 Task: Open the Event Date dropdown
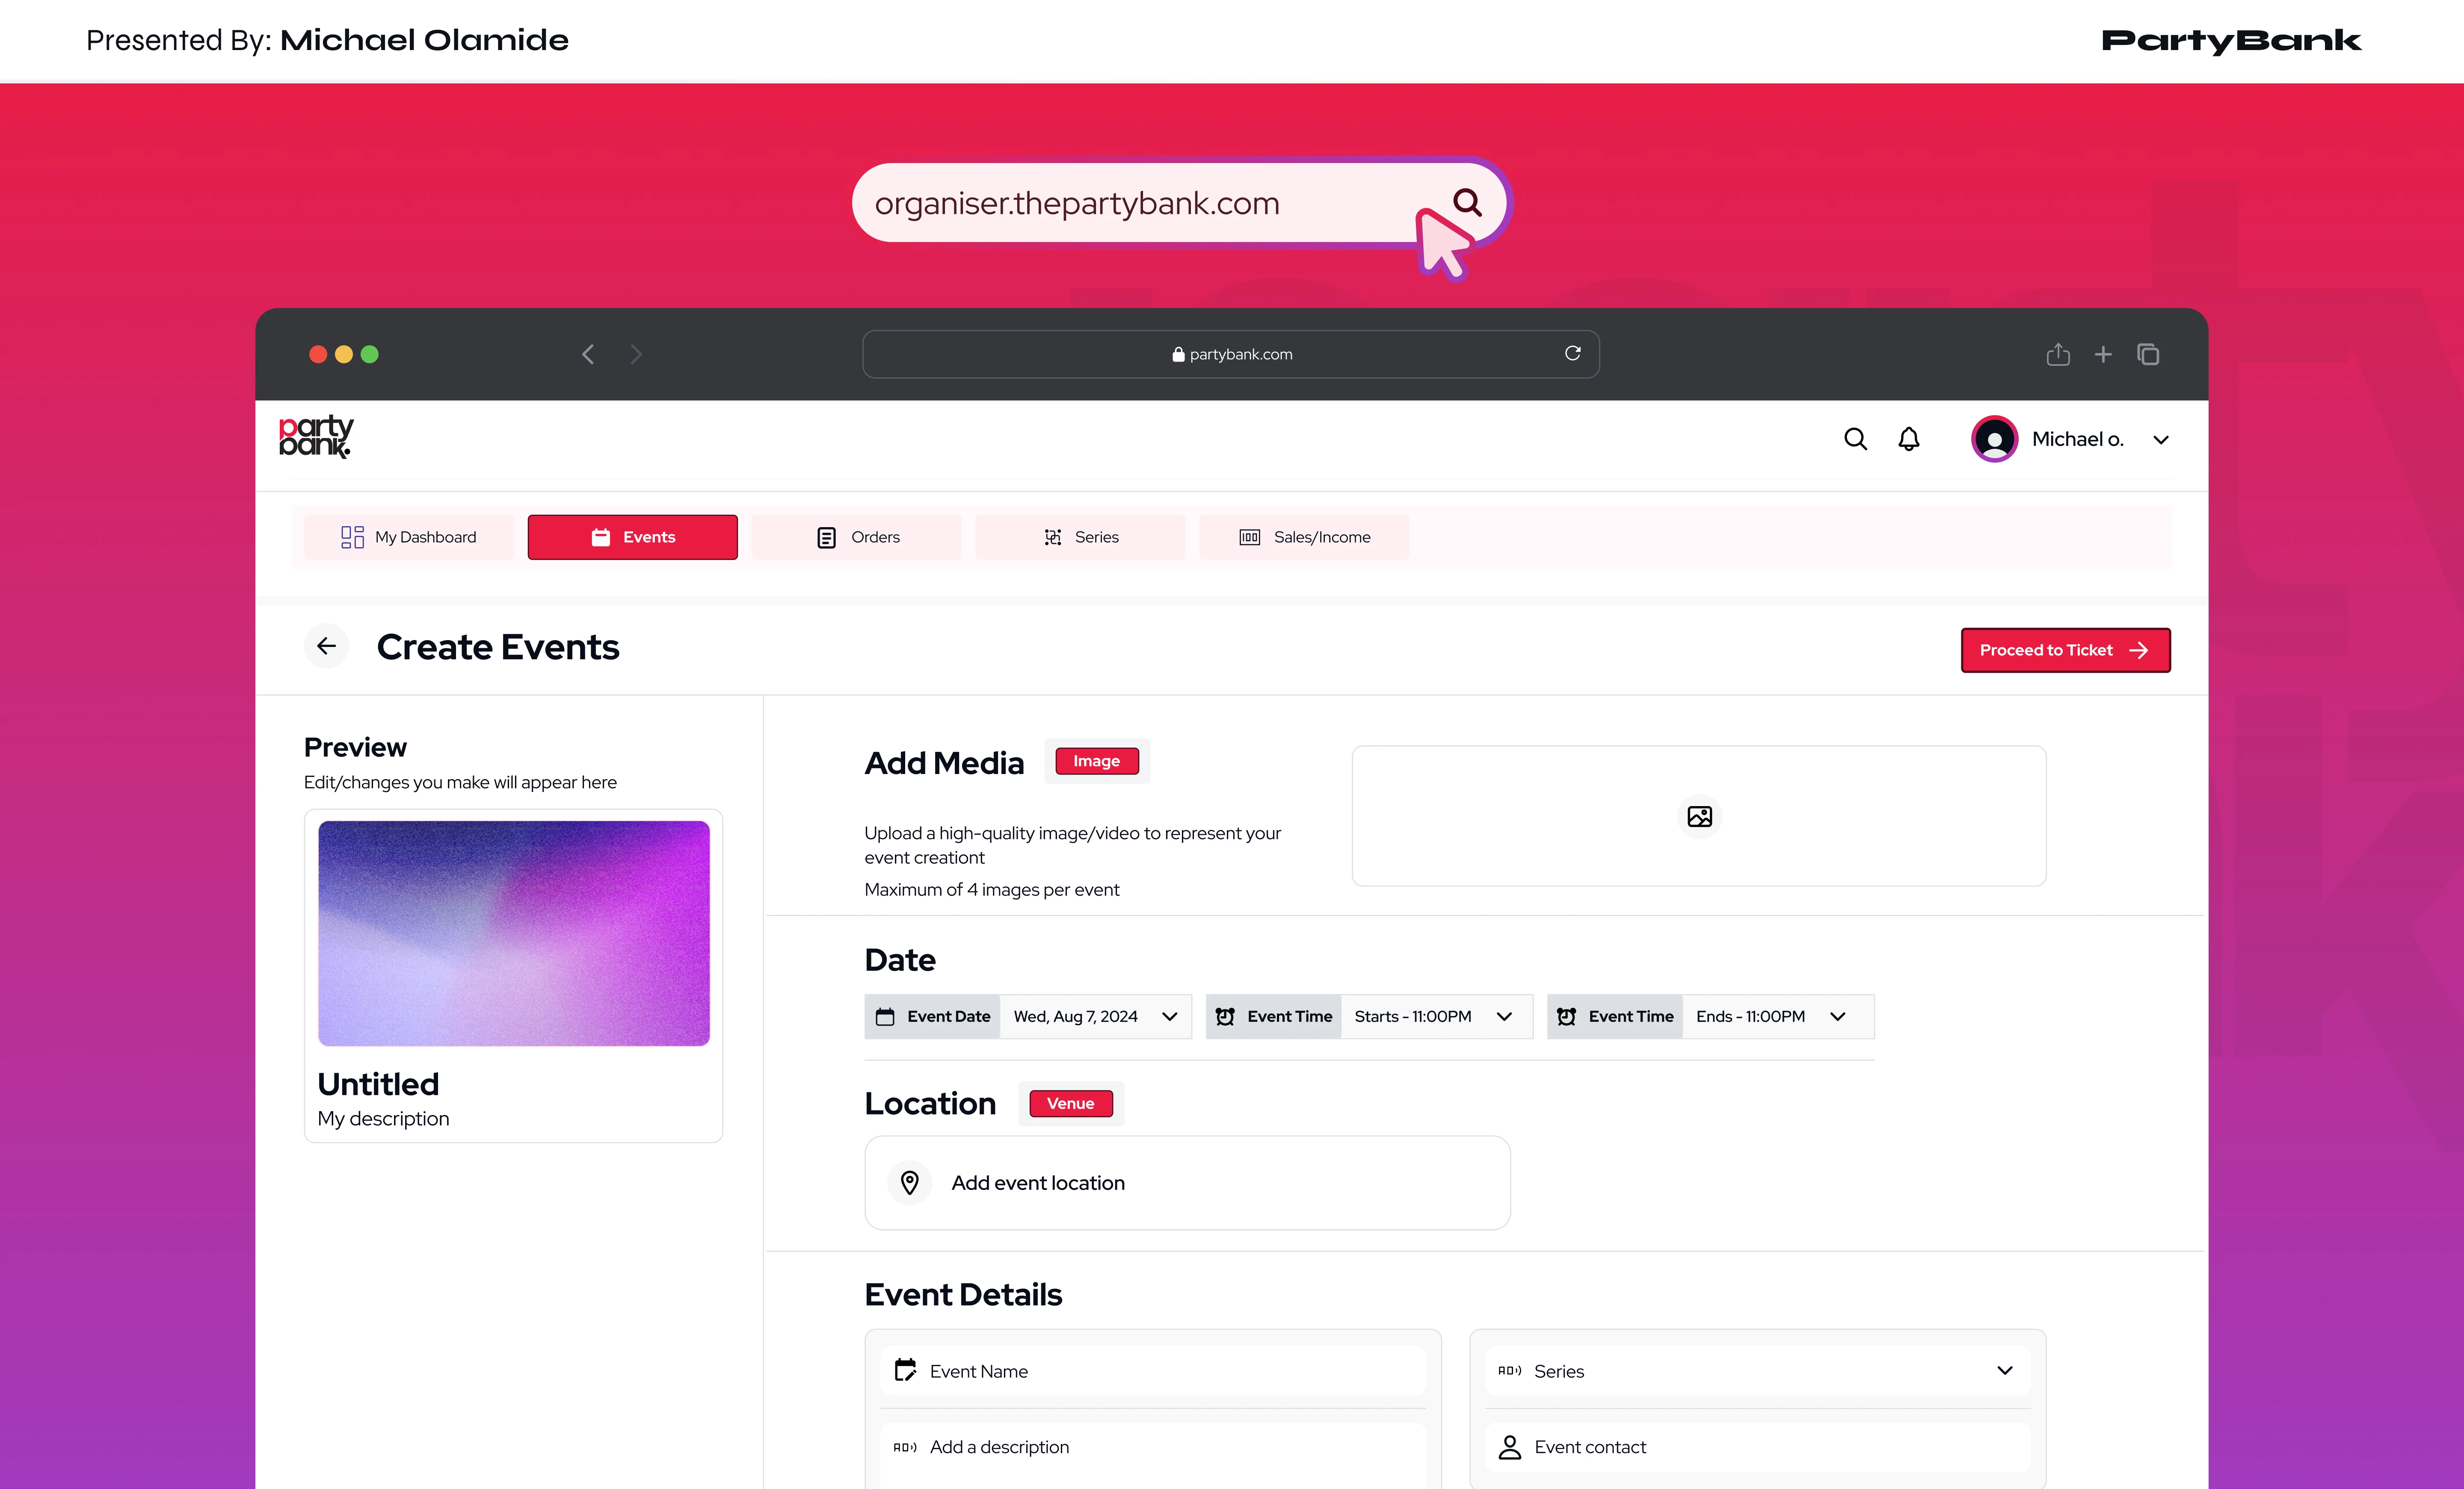point(1095,1016)
